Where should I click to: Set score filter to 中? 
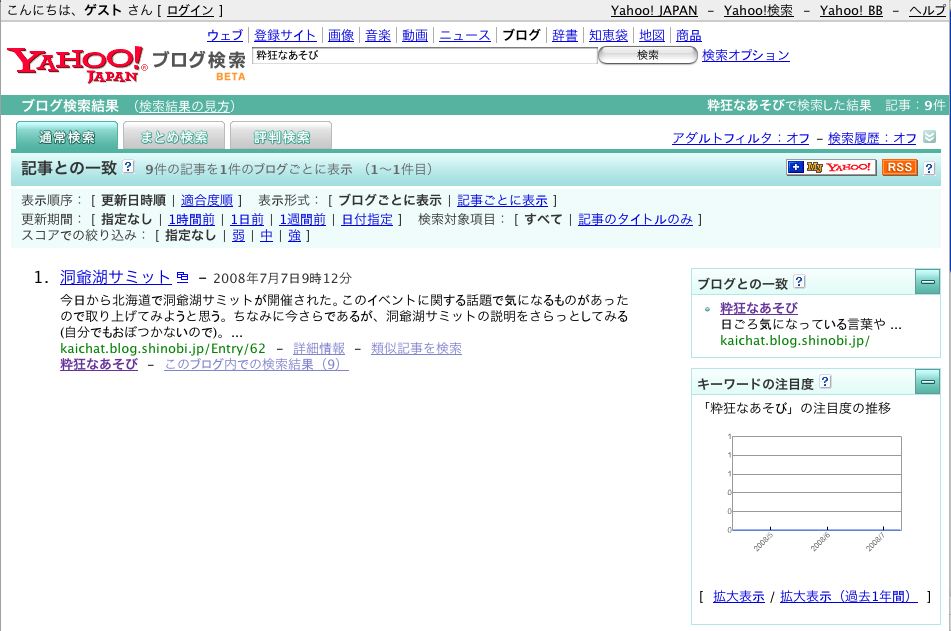point(266,235)
